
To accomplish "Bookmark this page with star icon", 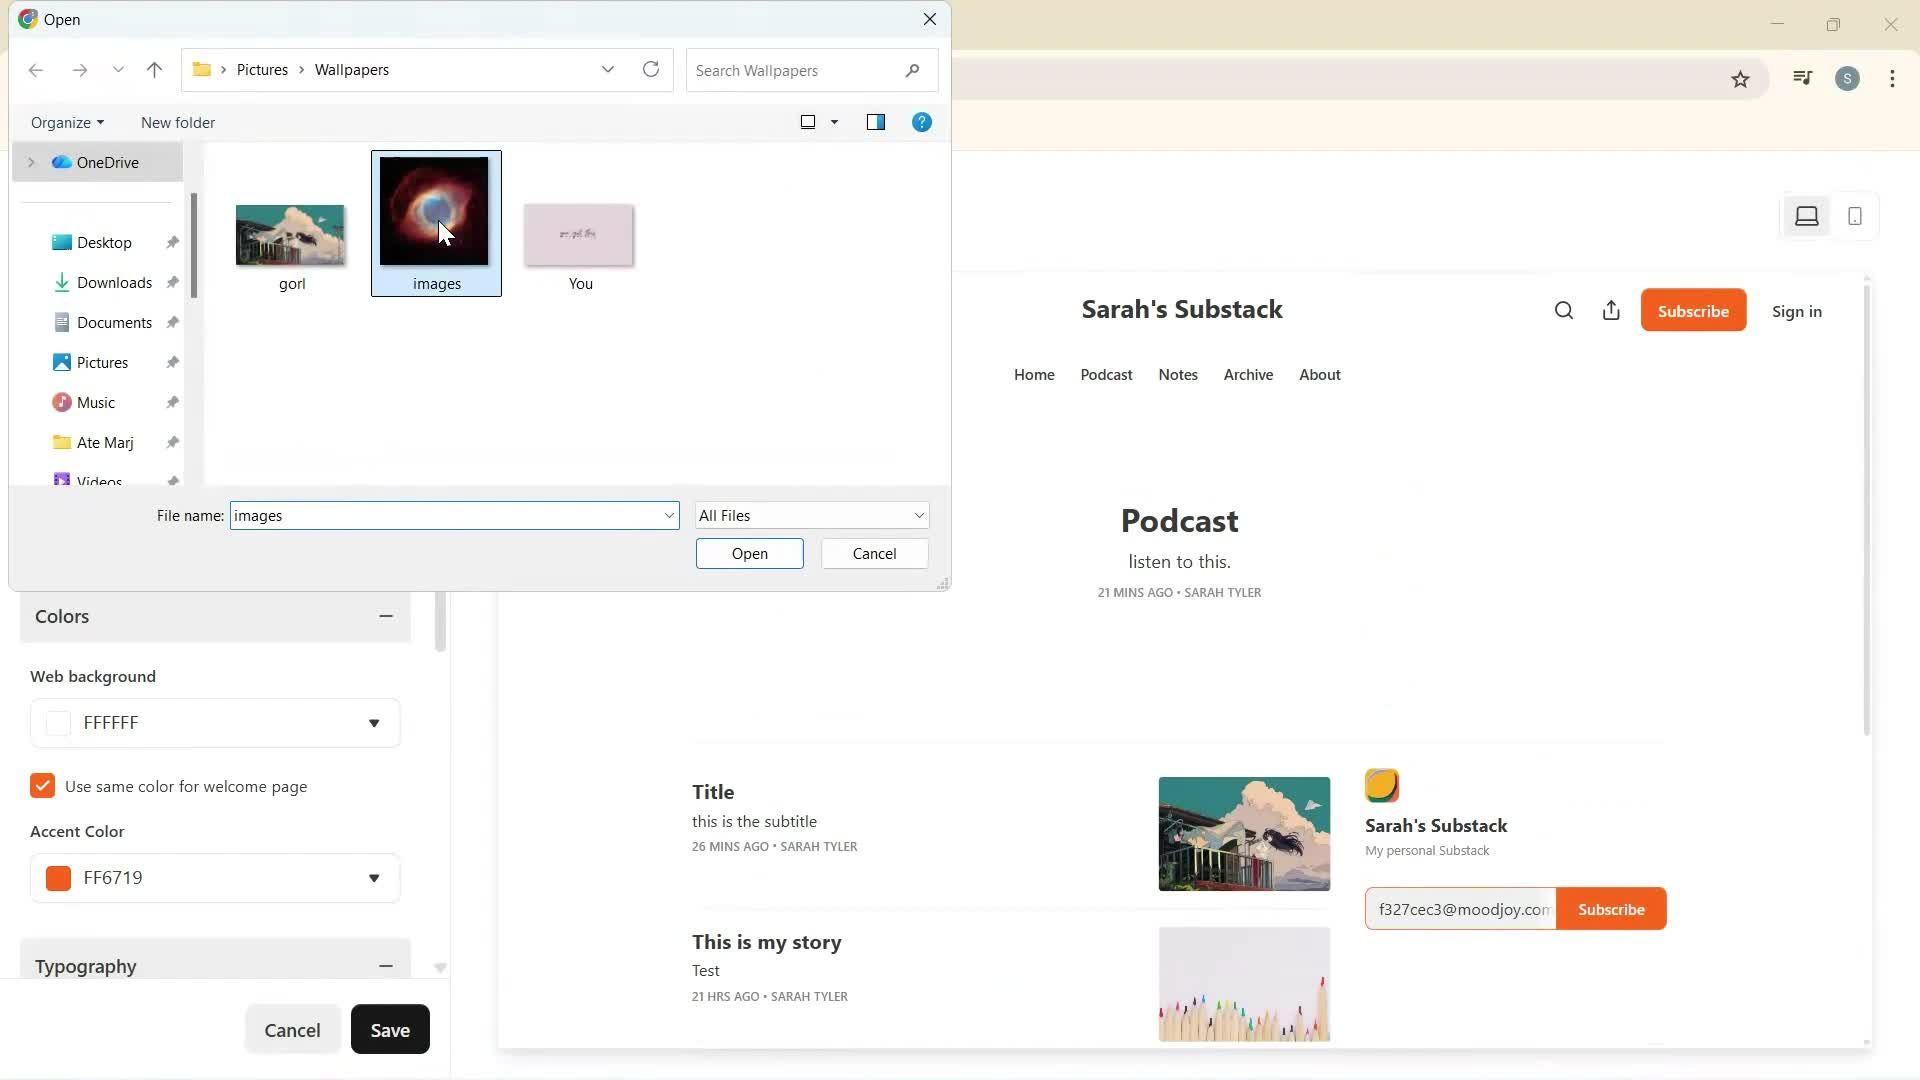I will click(x=1740, y=80).
